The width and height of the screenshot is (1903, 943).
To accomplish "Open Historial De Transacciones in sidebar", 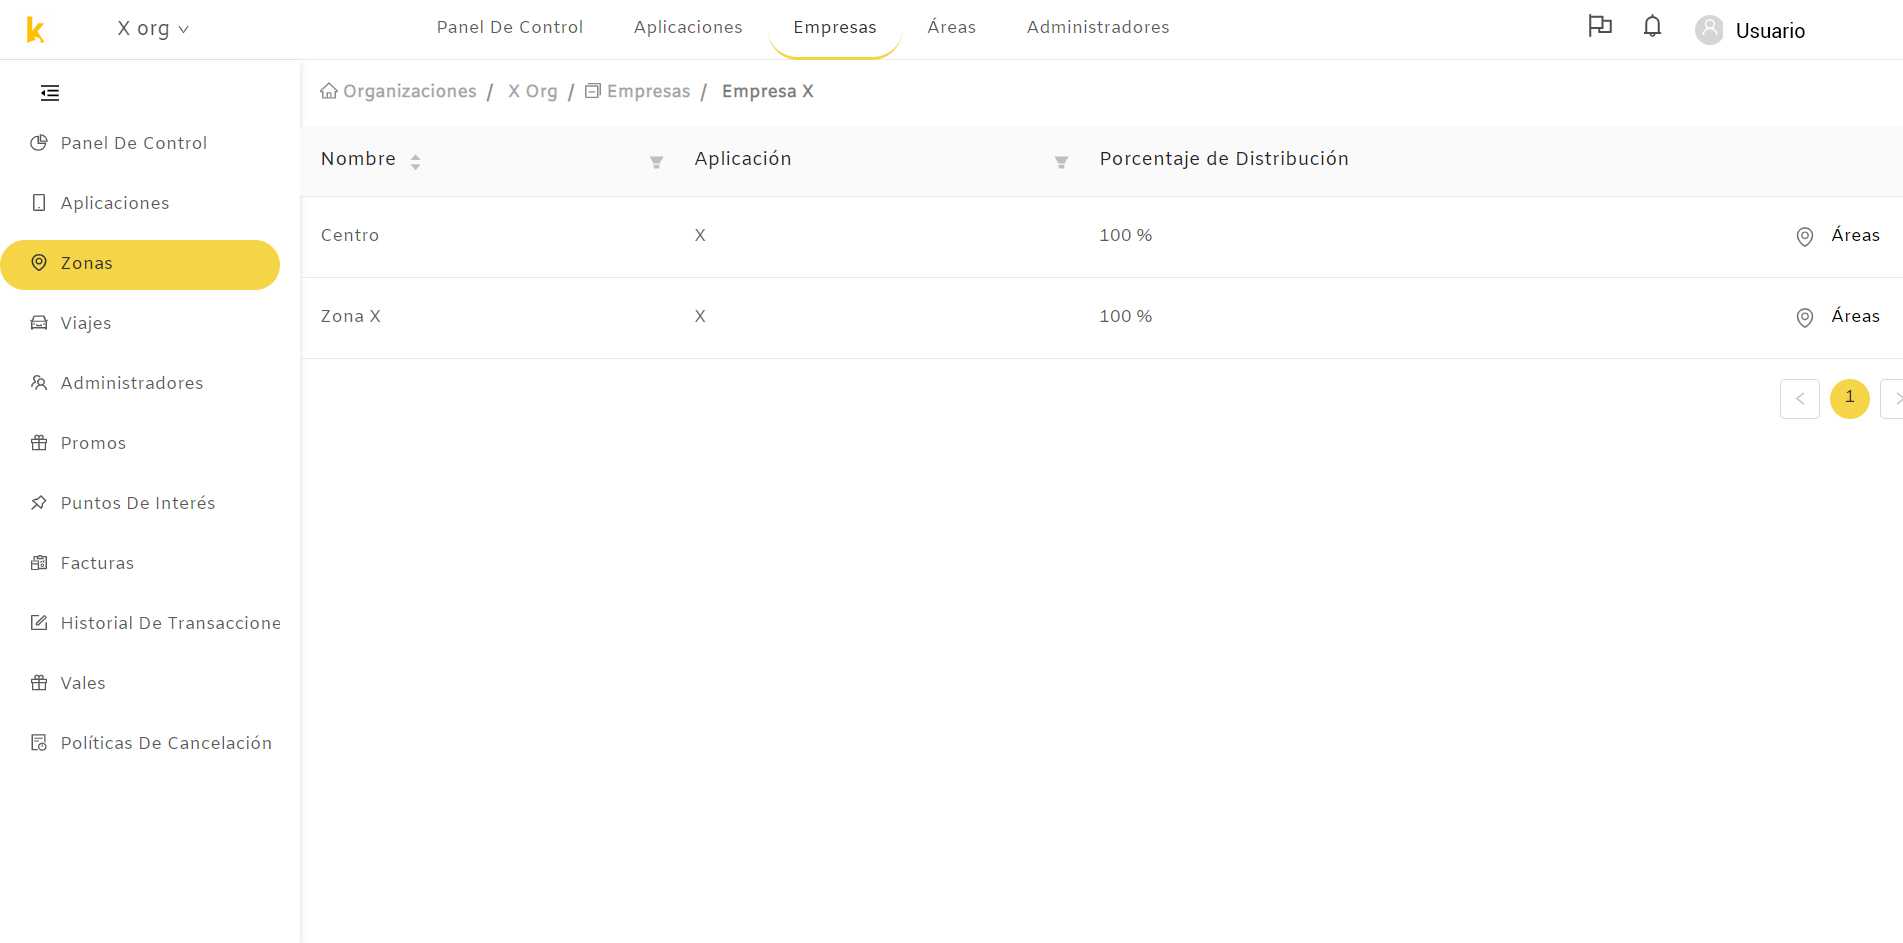I will pos(171,623).
